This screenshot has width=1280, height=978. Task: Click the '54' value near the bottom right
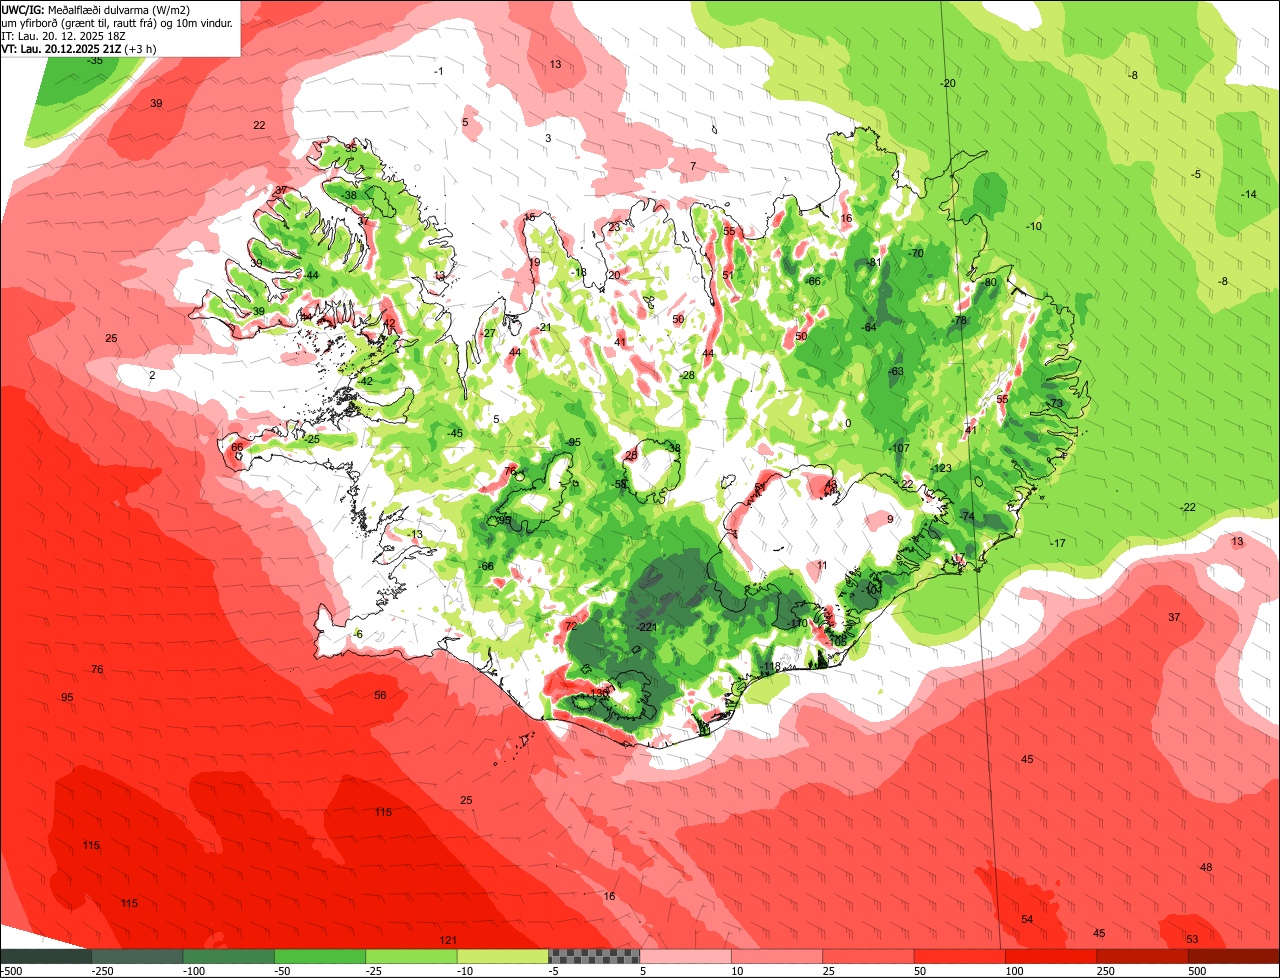click(1027, 919)
